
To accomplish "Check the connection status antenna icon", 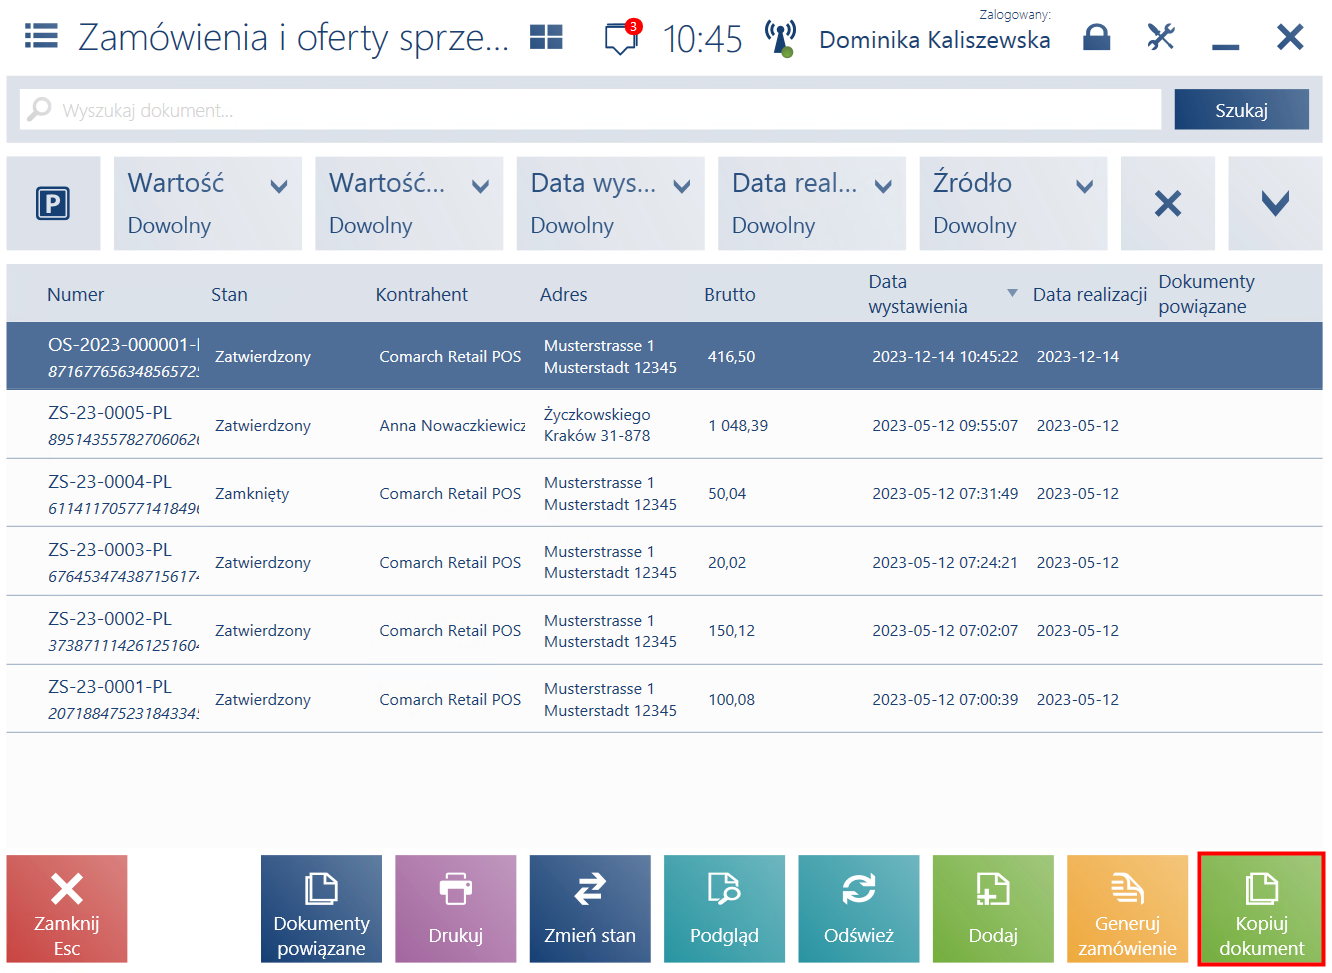I will pyautogui.click(x=780, y=38).
